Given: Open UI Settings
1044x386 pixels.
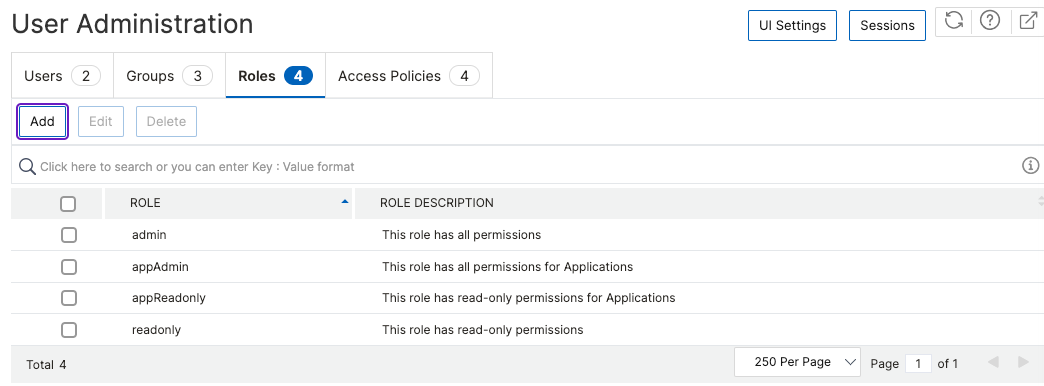Looking at the screenshot, I should point(792,25).
